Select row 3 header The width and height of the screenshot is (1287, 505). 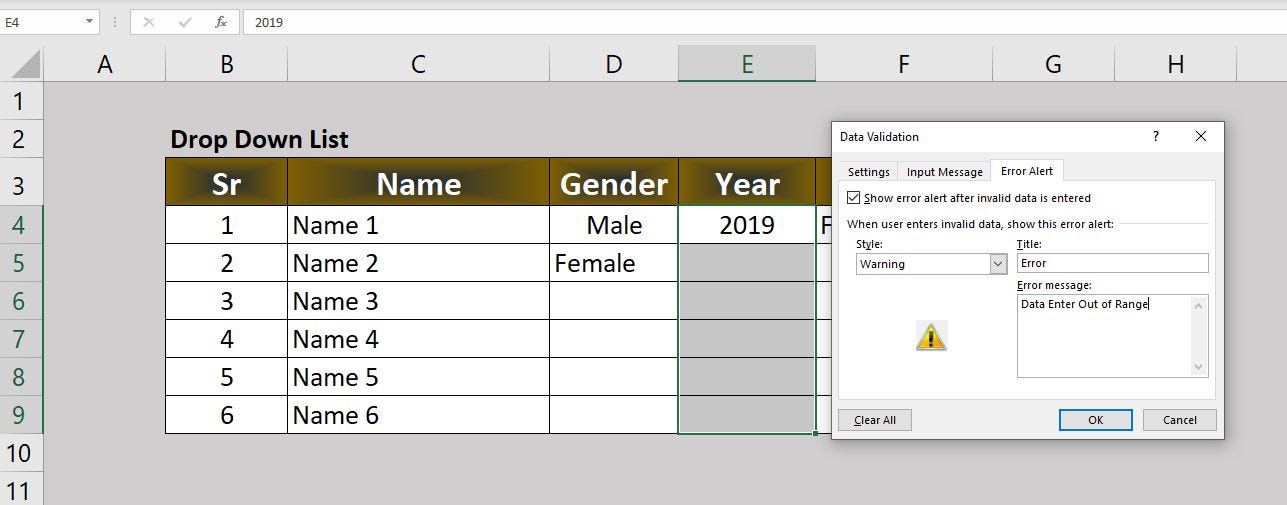(x=21, y=182)
